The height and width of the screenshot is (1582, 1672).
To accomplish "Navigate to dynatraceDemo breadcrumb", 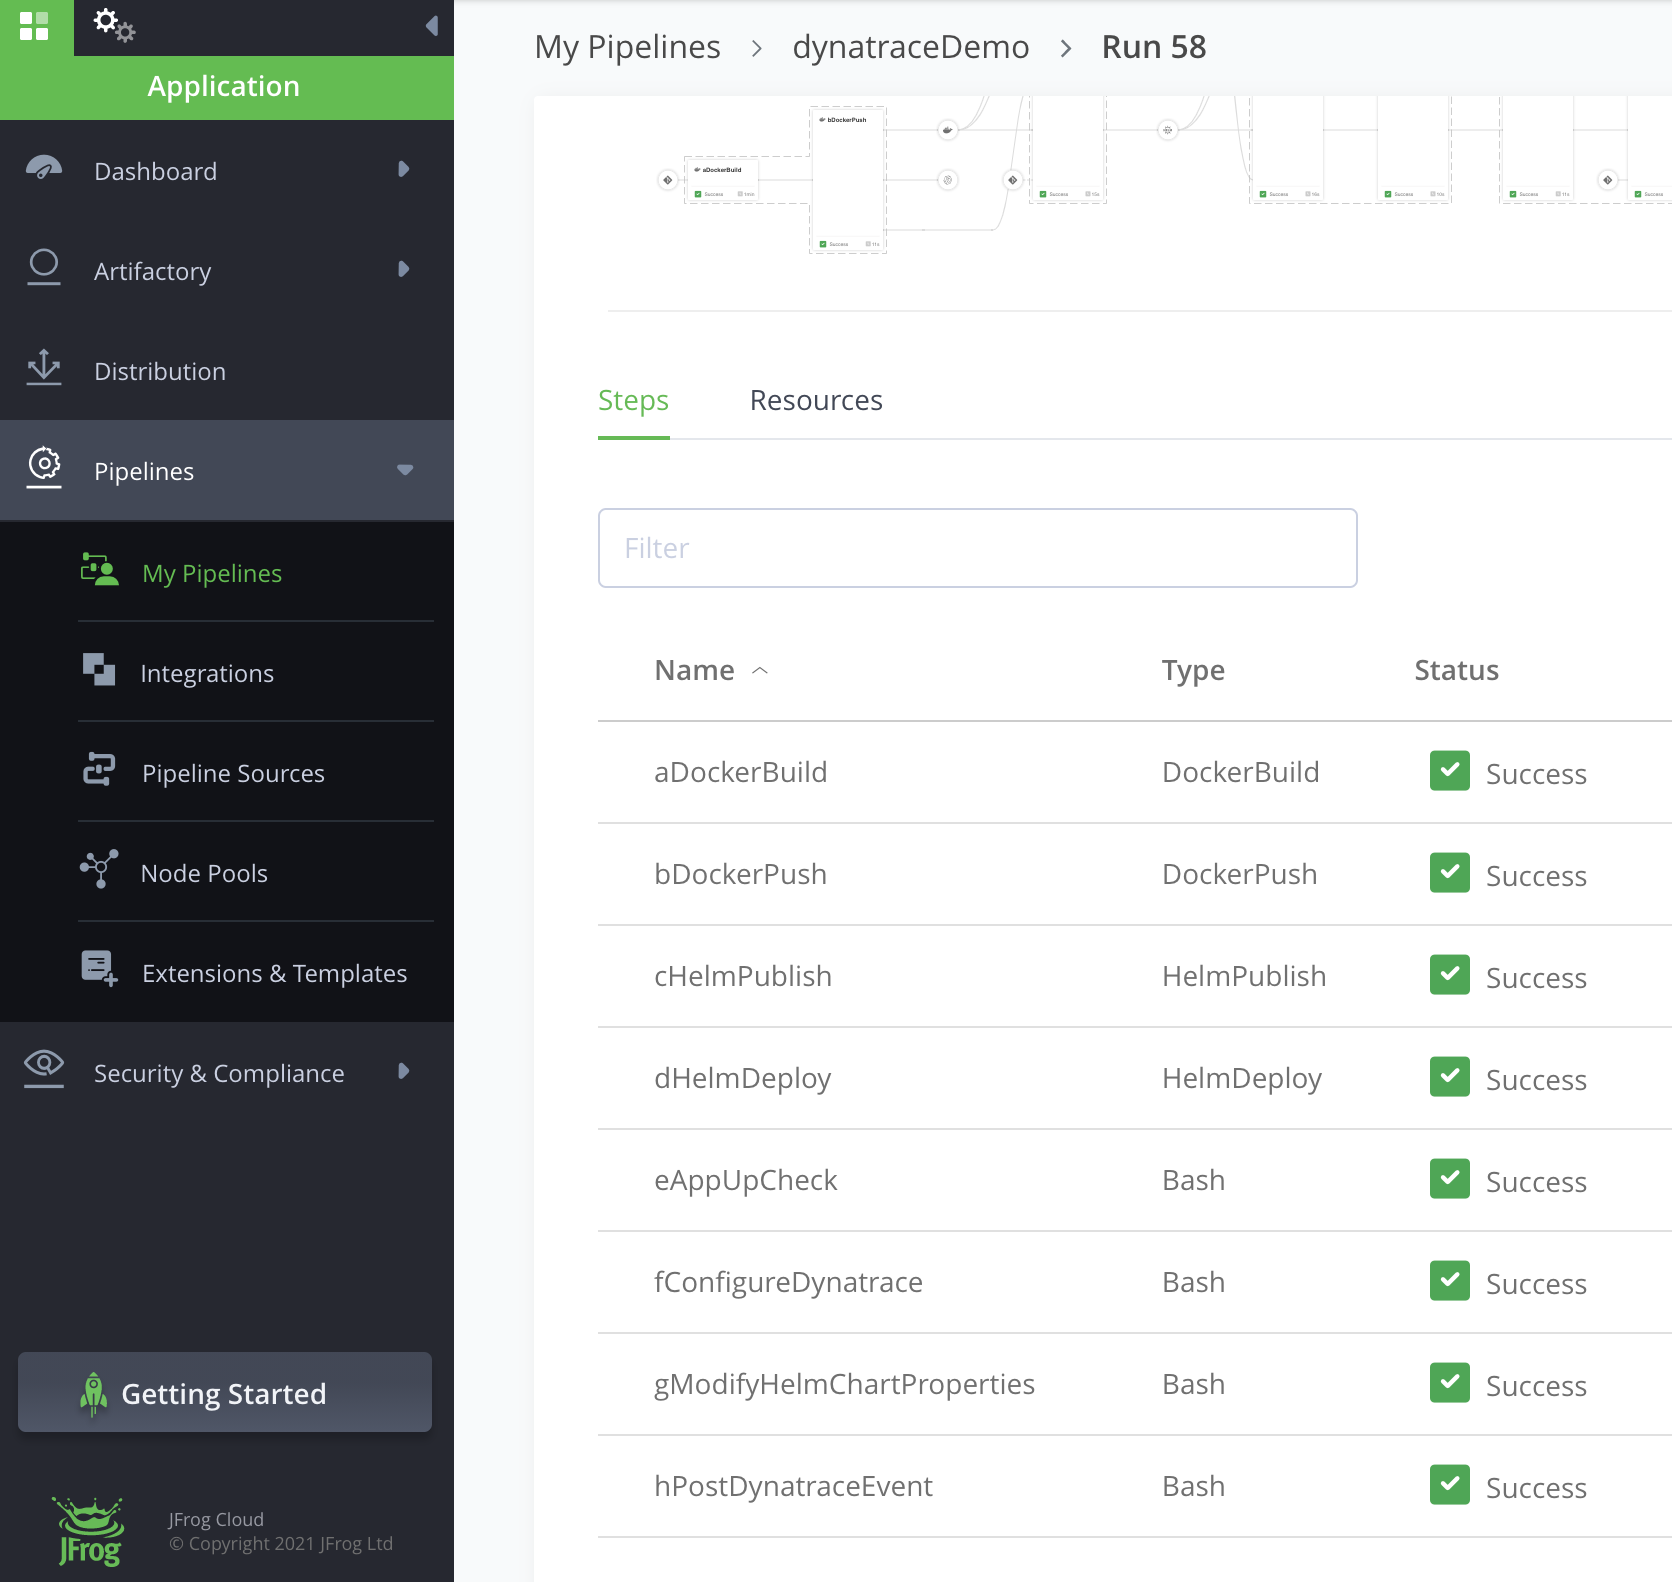I will (x=911, y=47).
